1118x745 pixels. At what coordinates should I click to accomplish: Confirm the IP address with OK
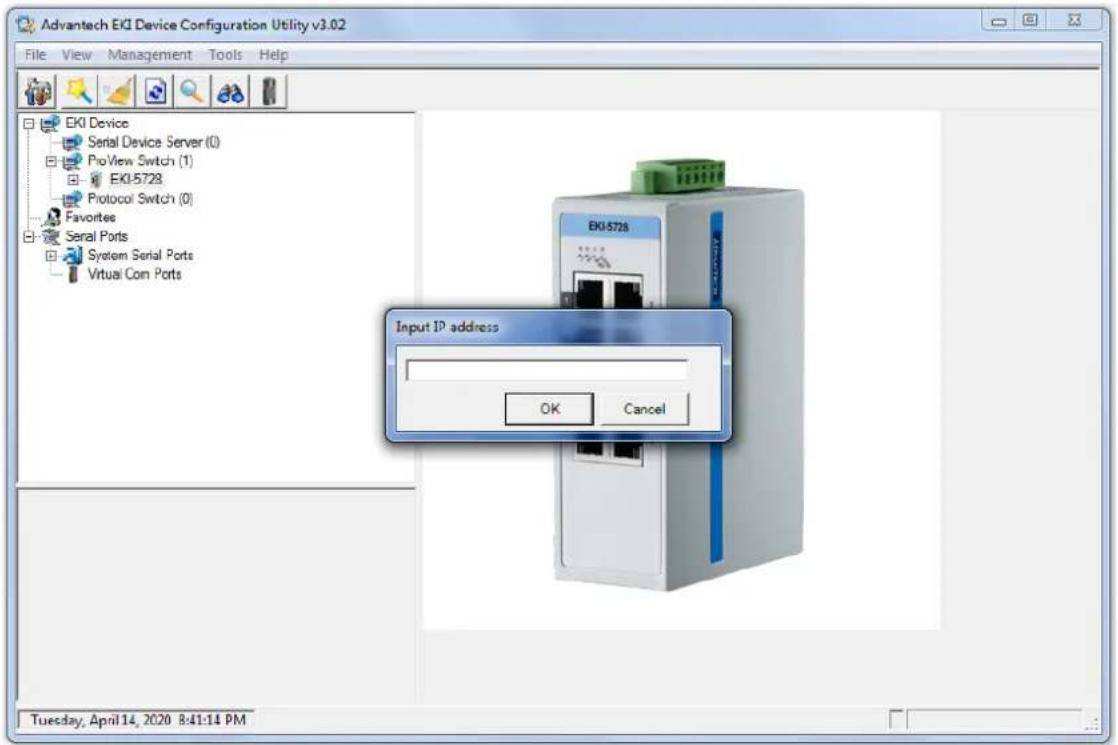point(549,409)
